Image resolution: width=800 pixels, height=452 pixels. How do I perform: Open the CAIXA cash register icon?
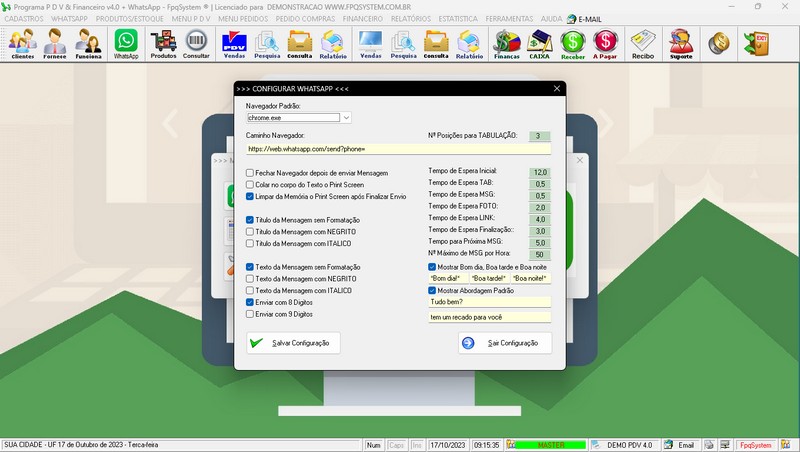(x=541, y=44)
